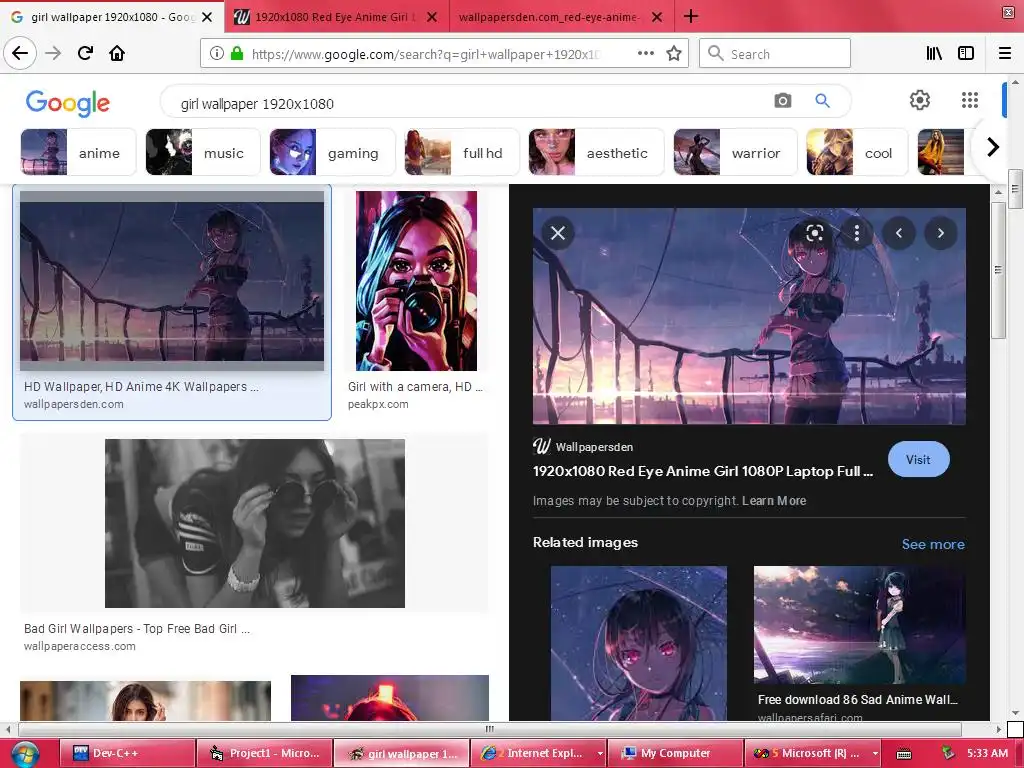Open Girl with a camera result thumbnail
The height and width of the screenshot is (768, 1024).
416,281
